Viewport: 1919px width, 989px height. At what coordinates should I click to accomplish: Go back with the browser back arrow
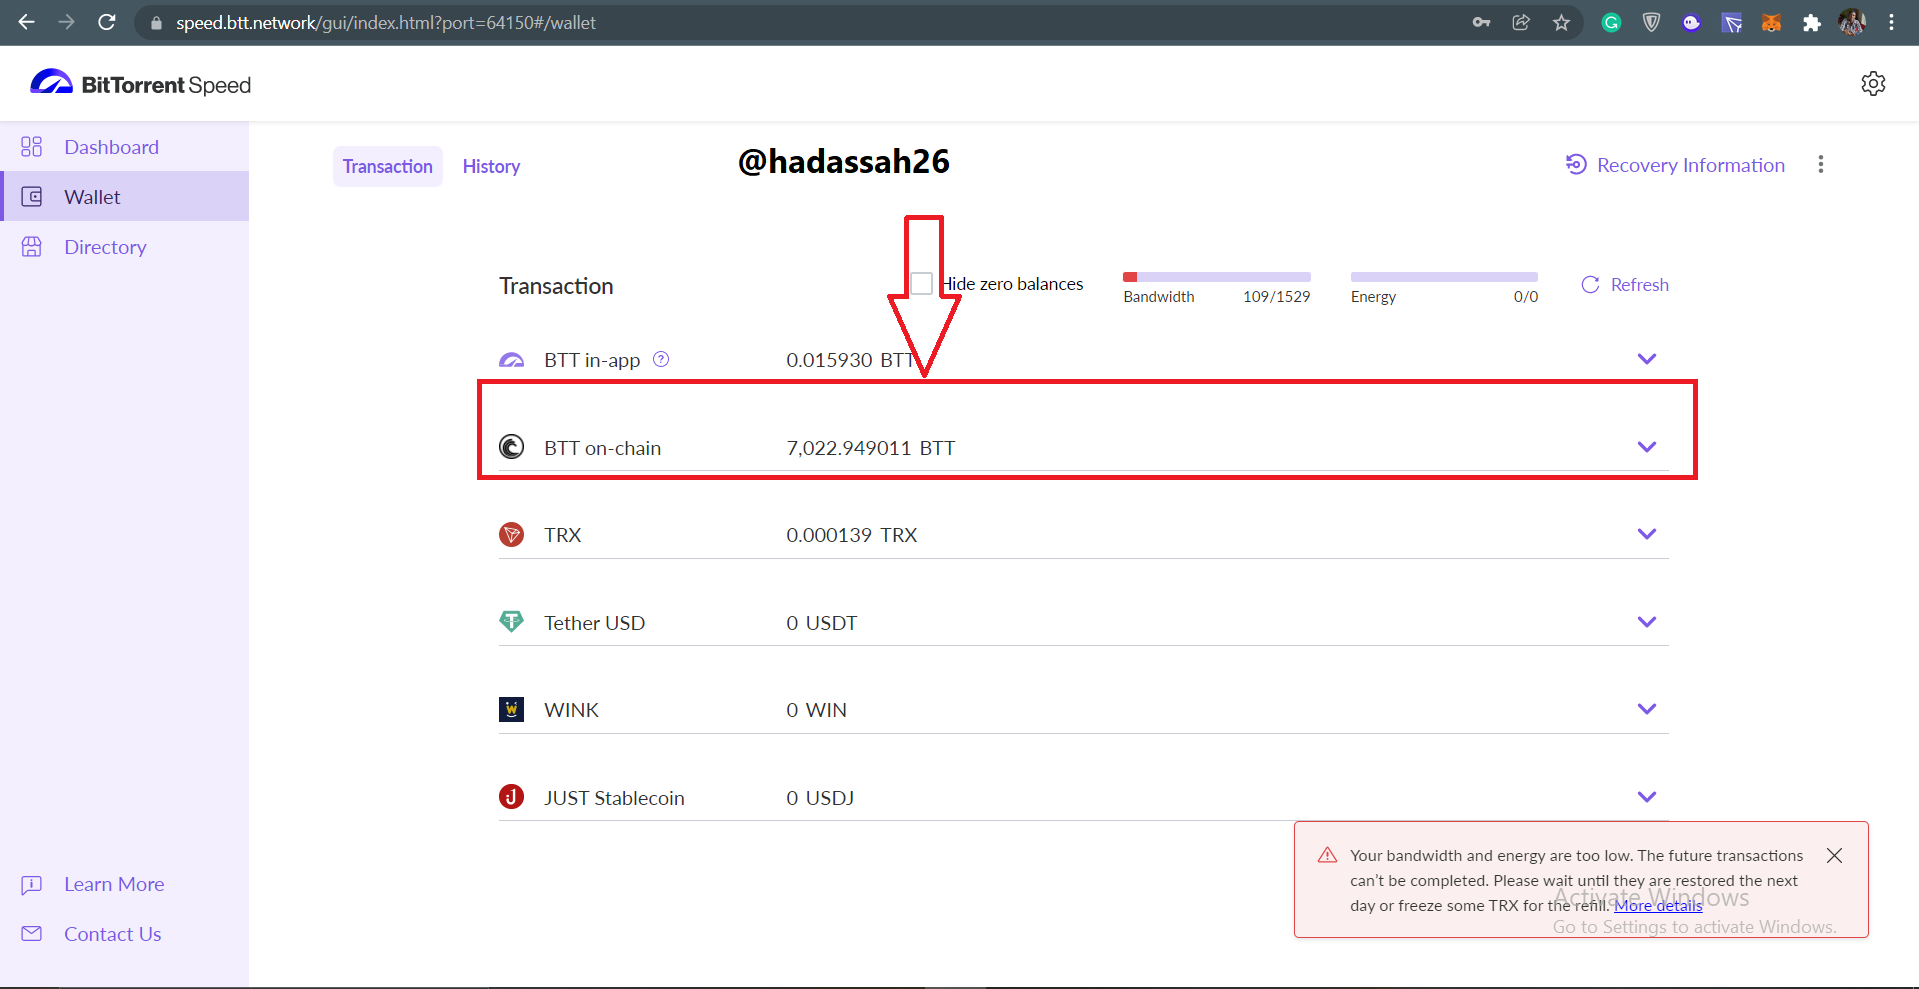coord(27,22)
